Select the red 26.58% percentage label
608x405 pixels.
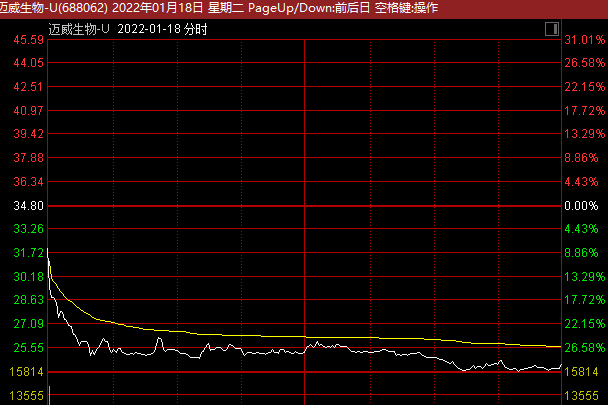click(585, 62)
